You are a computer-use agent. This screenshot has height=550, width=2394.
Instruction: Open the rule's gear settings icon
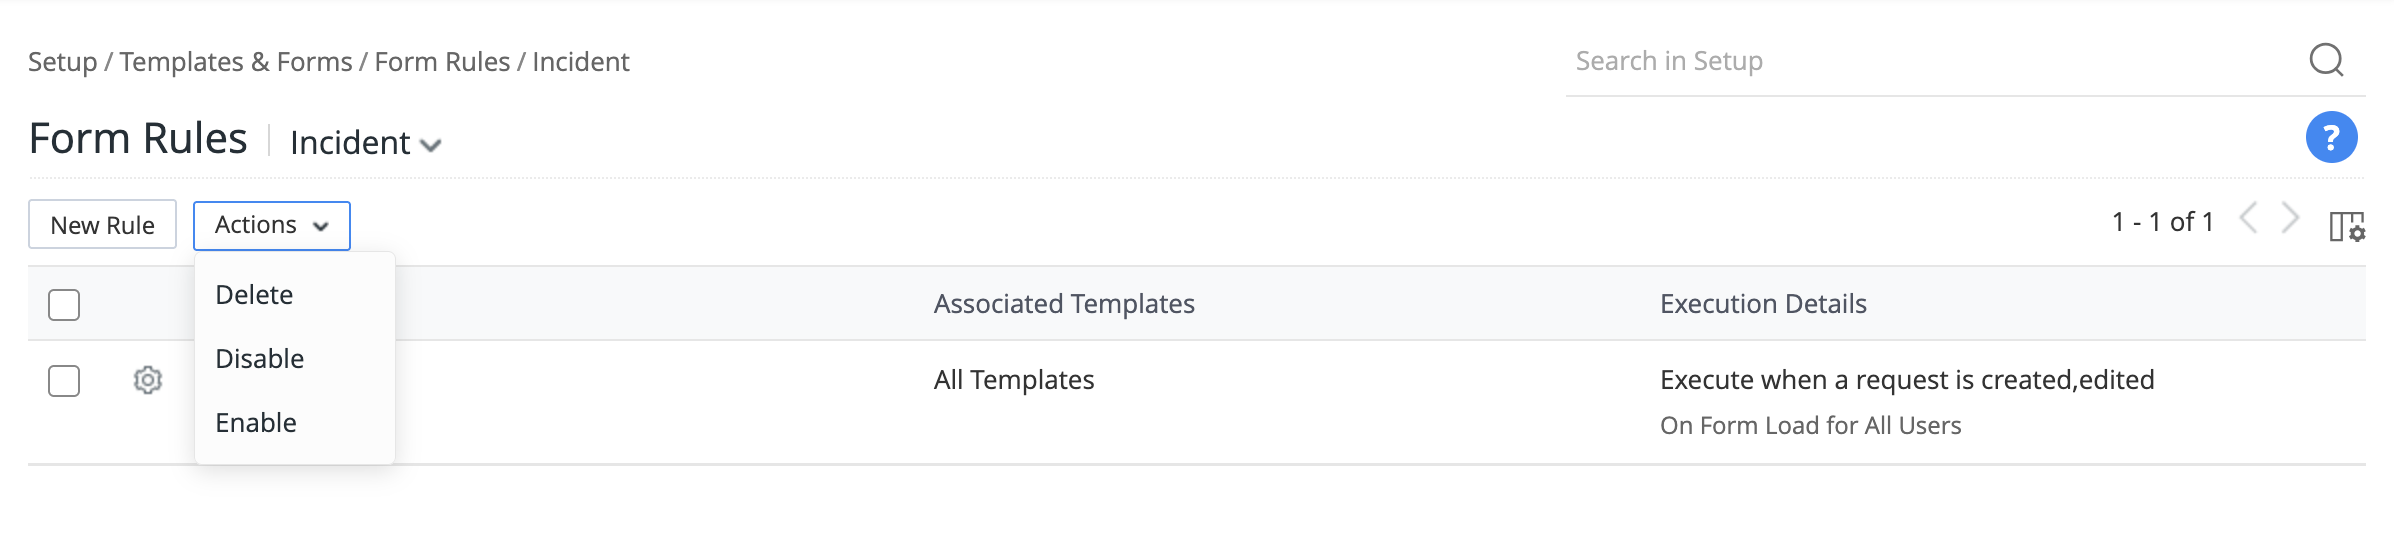coord(148,380)
